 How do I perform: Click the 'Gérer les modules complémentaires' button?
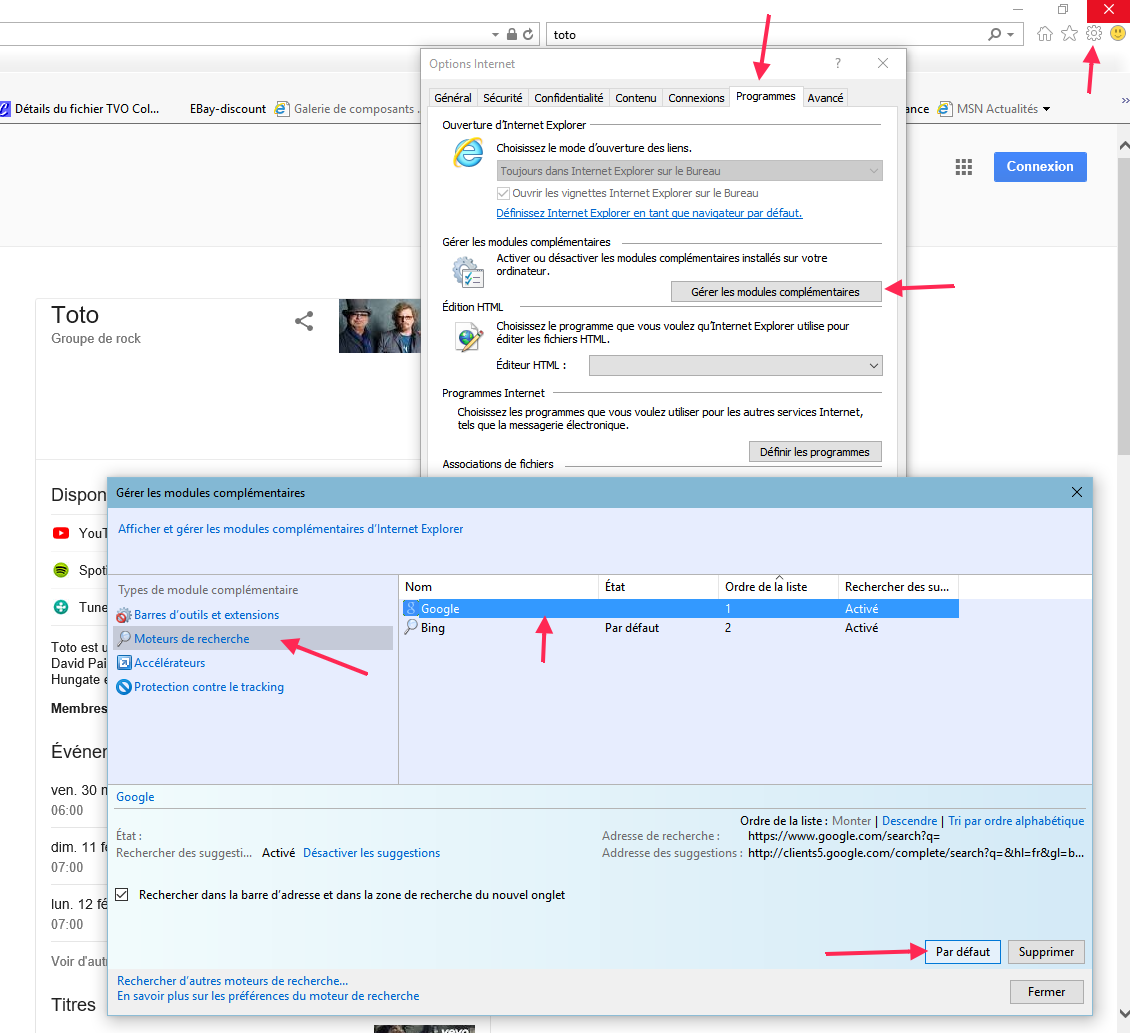pyautogui.click(x=775, y=292)
